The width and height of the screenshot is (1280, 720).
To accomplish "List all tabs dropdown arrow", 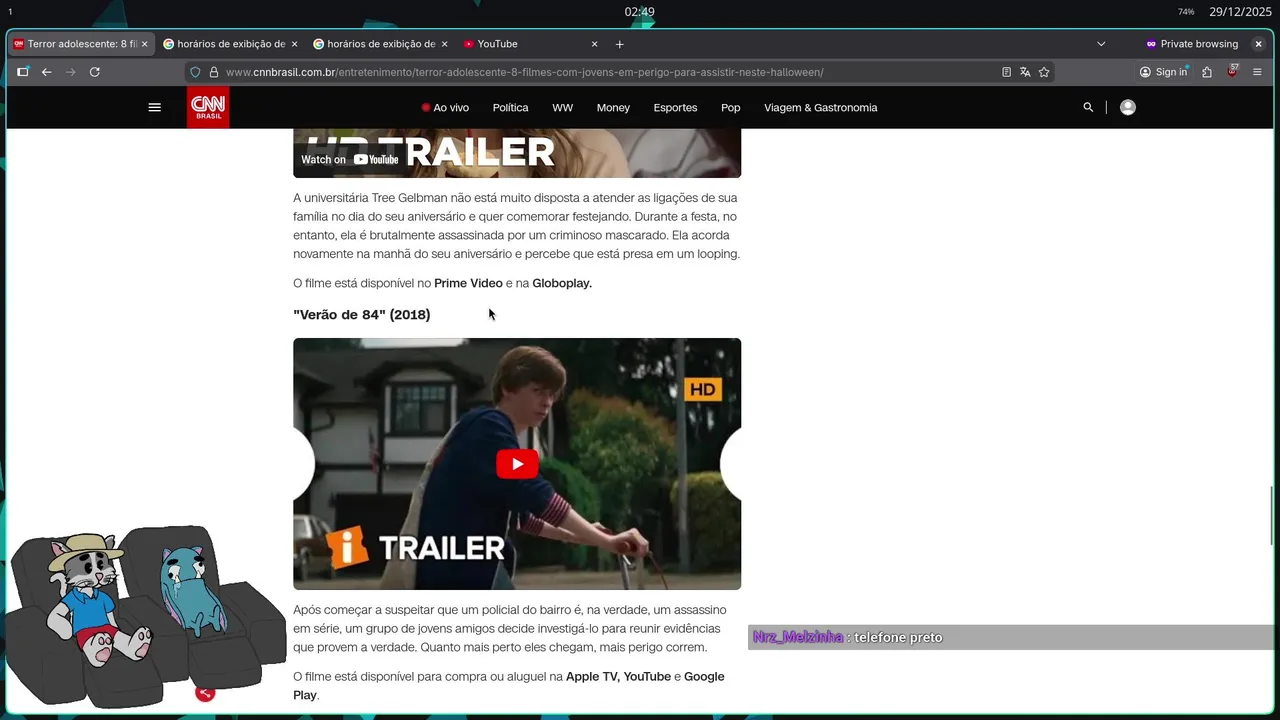I will pos(1101,44).
